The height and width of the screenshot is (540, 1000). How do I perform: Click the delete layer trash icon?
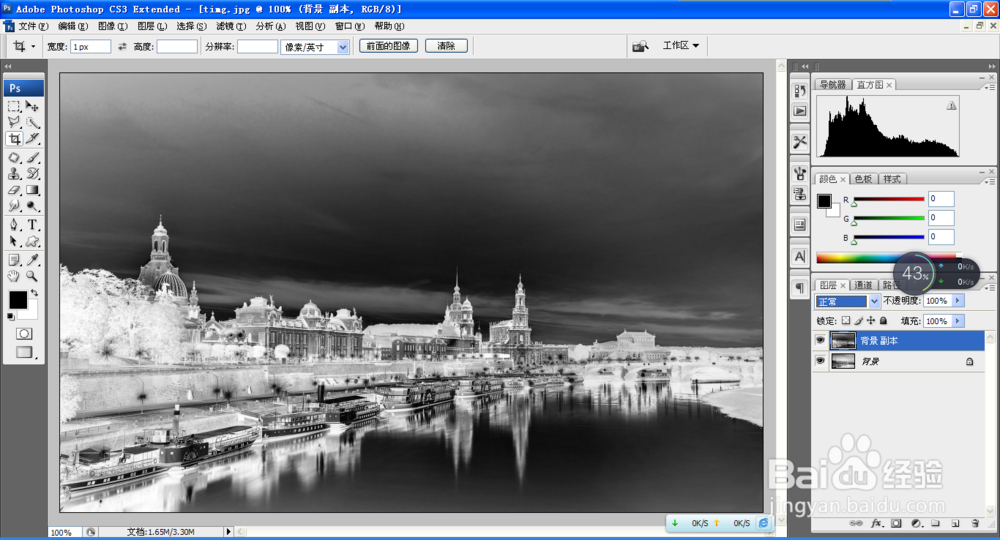coord(975,523)
